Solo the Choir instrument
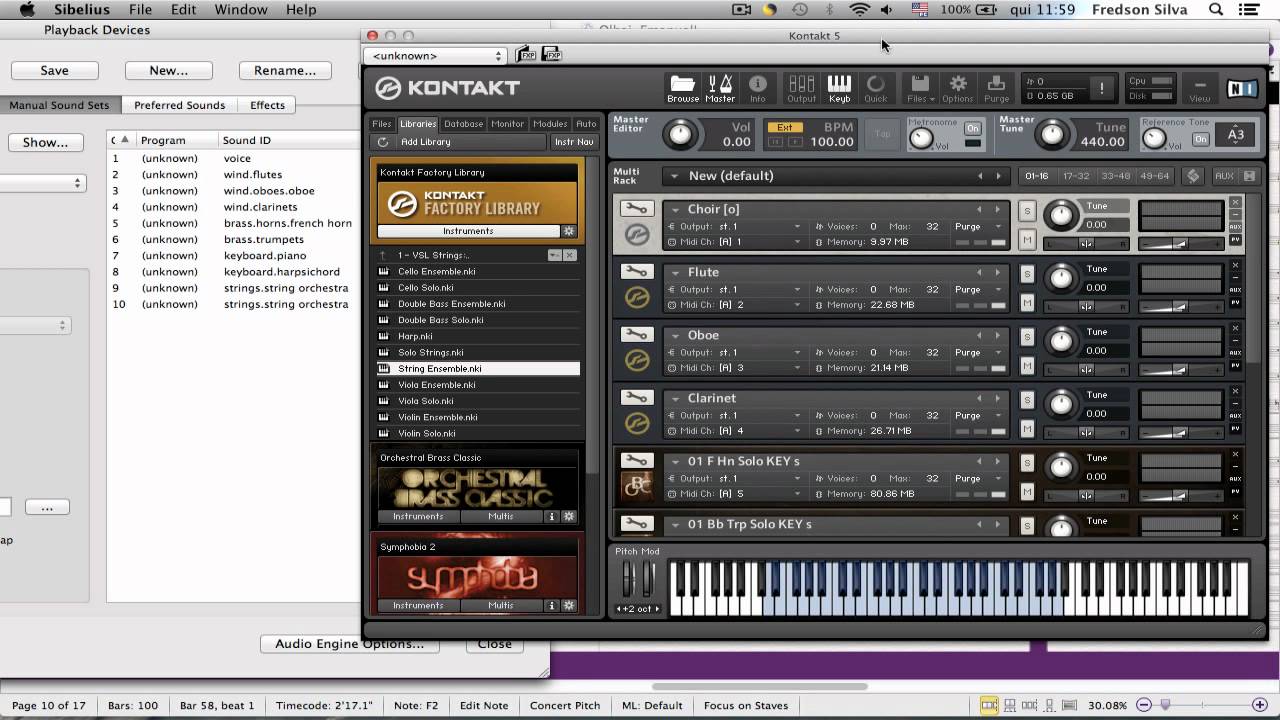 click(x=1026, y=211)
